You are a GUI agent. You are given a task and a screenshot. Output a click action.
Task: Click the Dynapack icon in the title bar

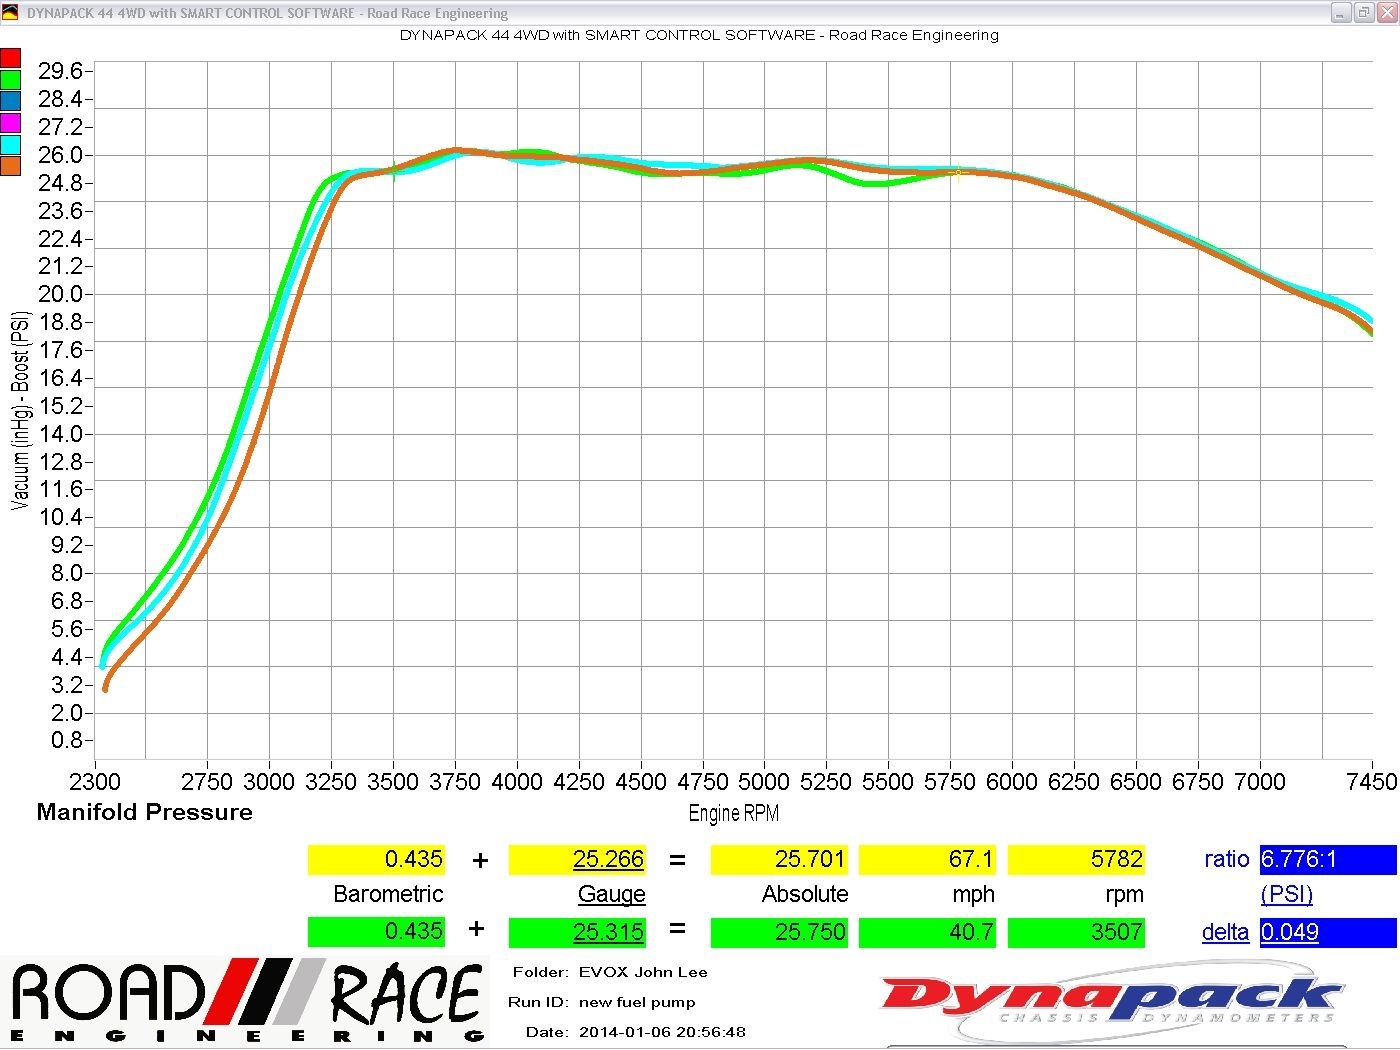(10, 13)
